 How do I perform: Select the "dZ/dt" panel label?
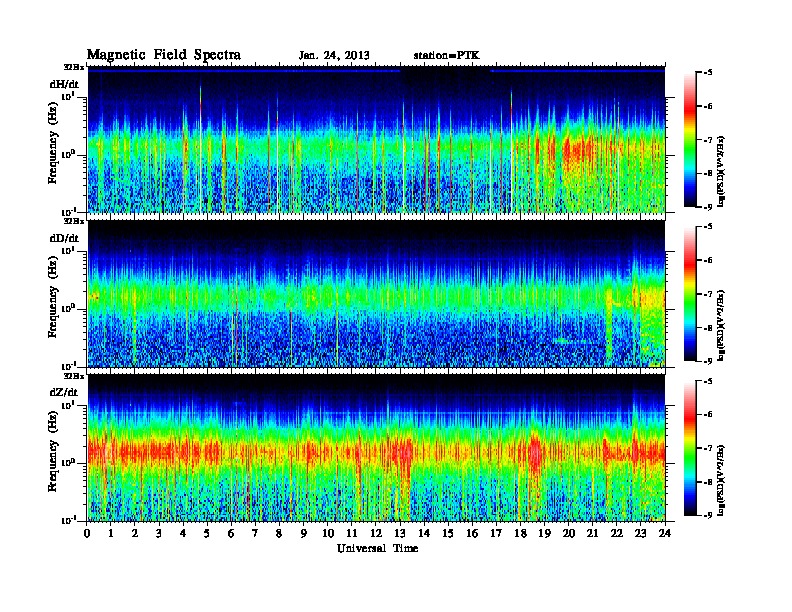pos(64,392)
